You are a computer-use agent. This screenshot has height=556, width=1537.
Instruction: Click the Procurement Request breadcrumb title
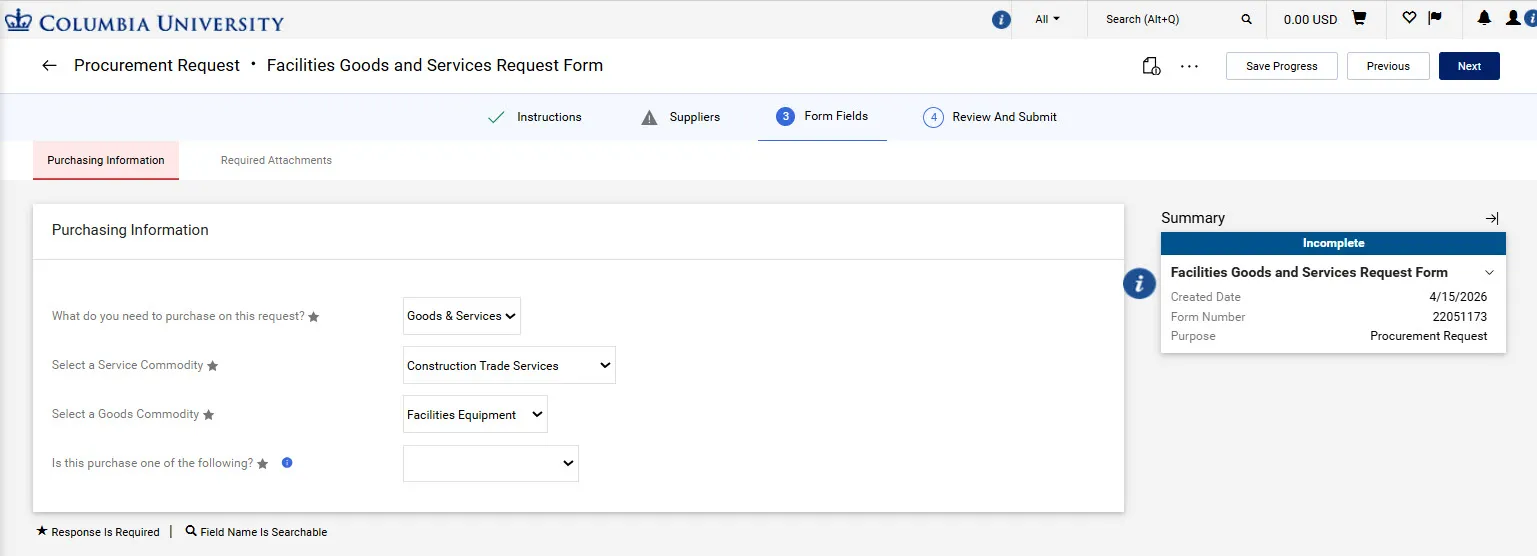tap(157, 65)
